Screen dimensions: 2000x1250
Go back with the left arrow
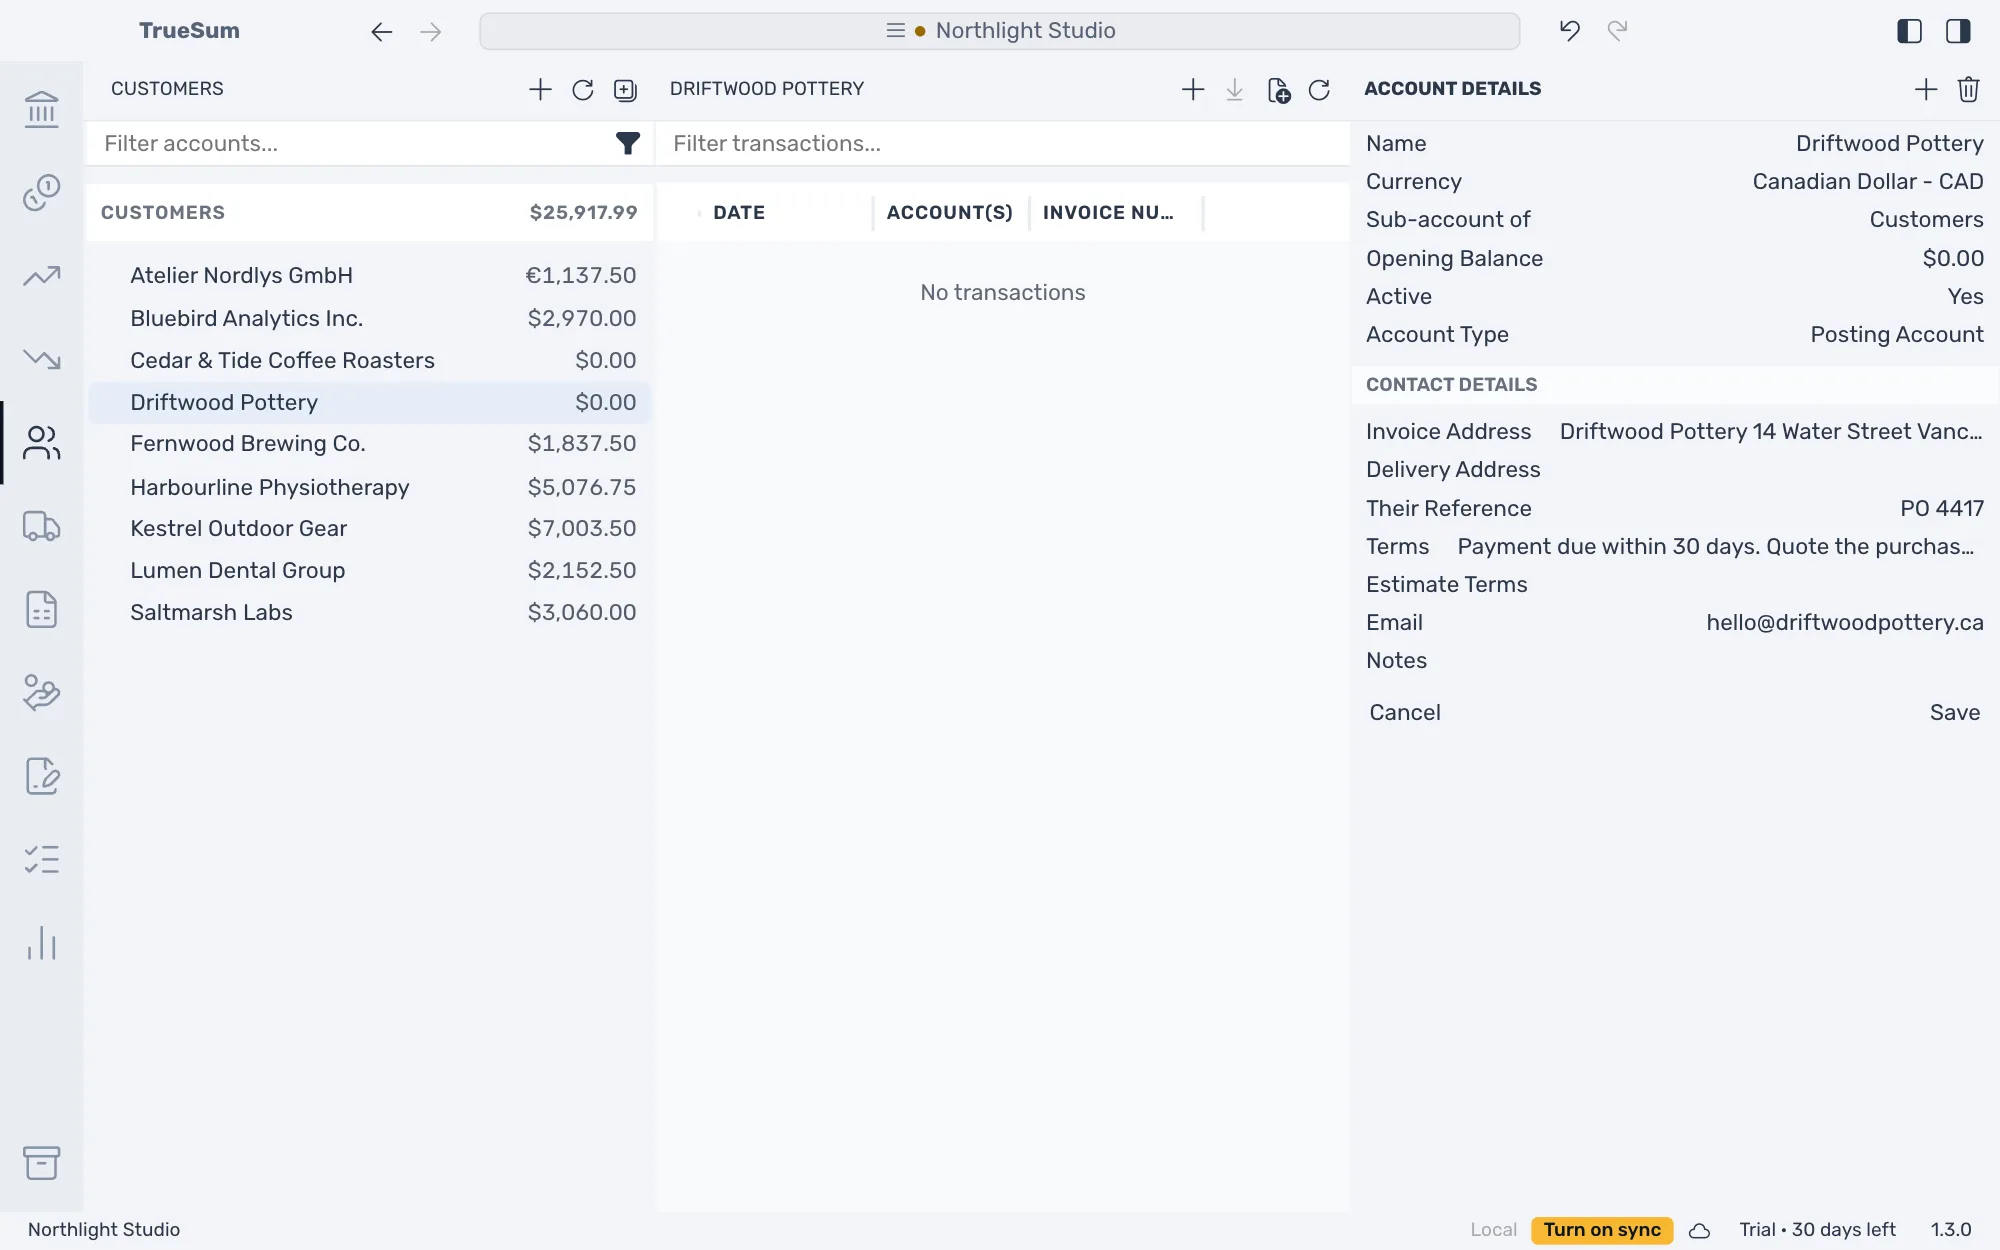click(382, 32)
